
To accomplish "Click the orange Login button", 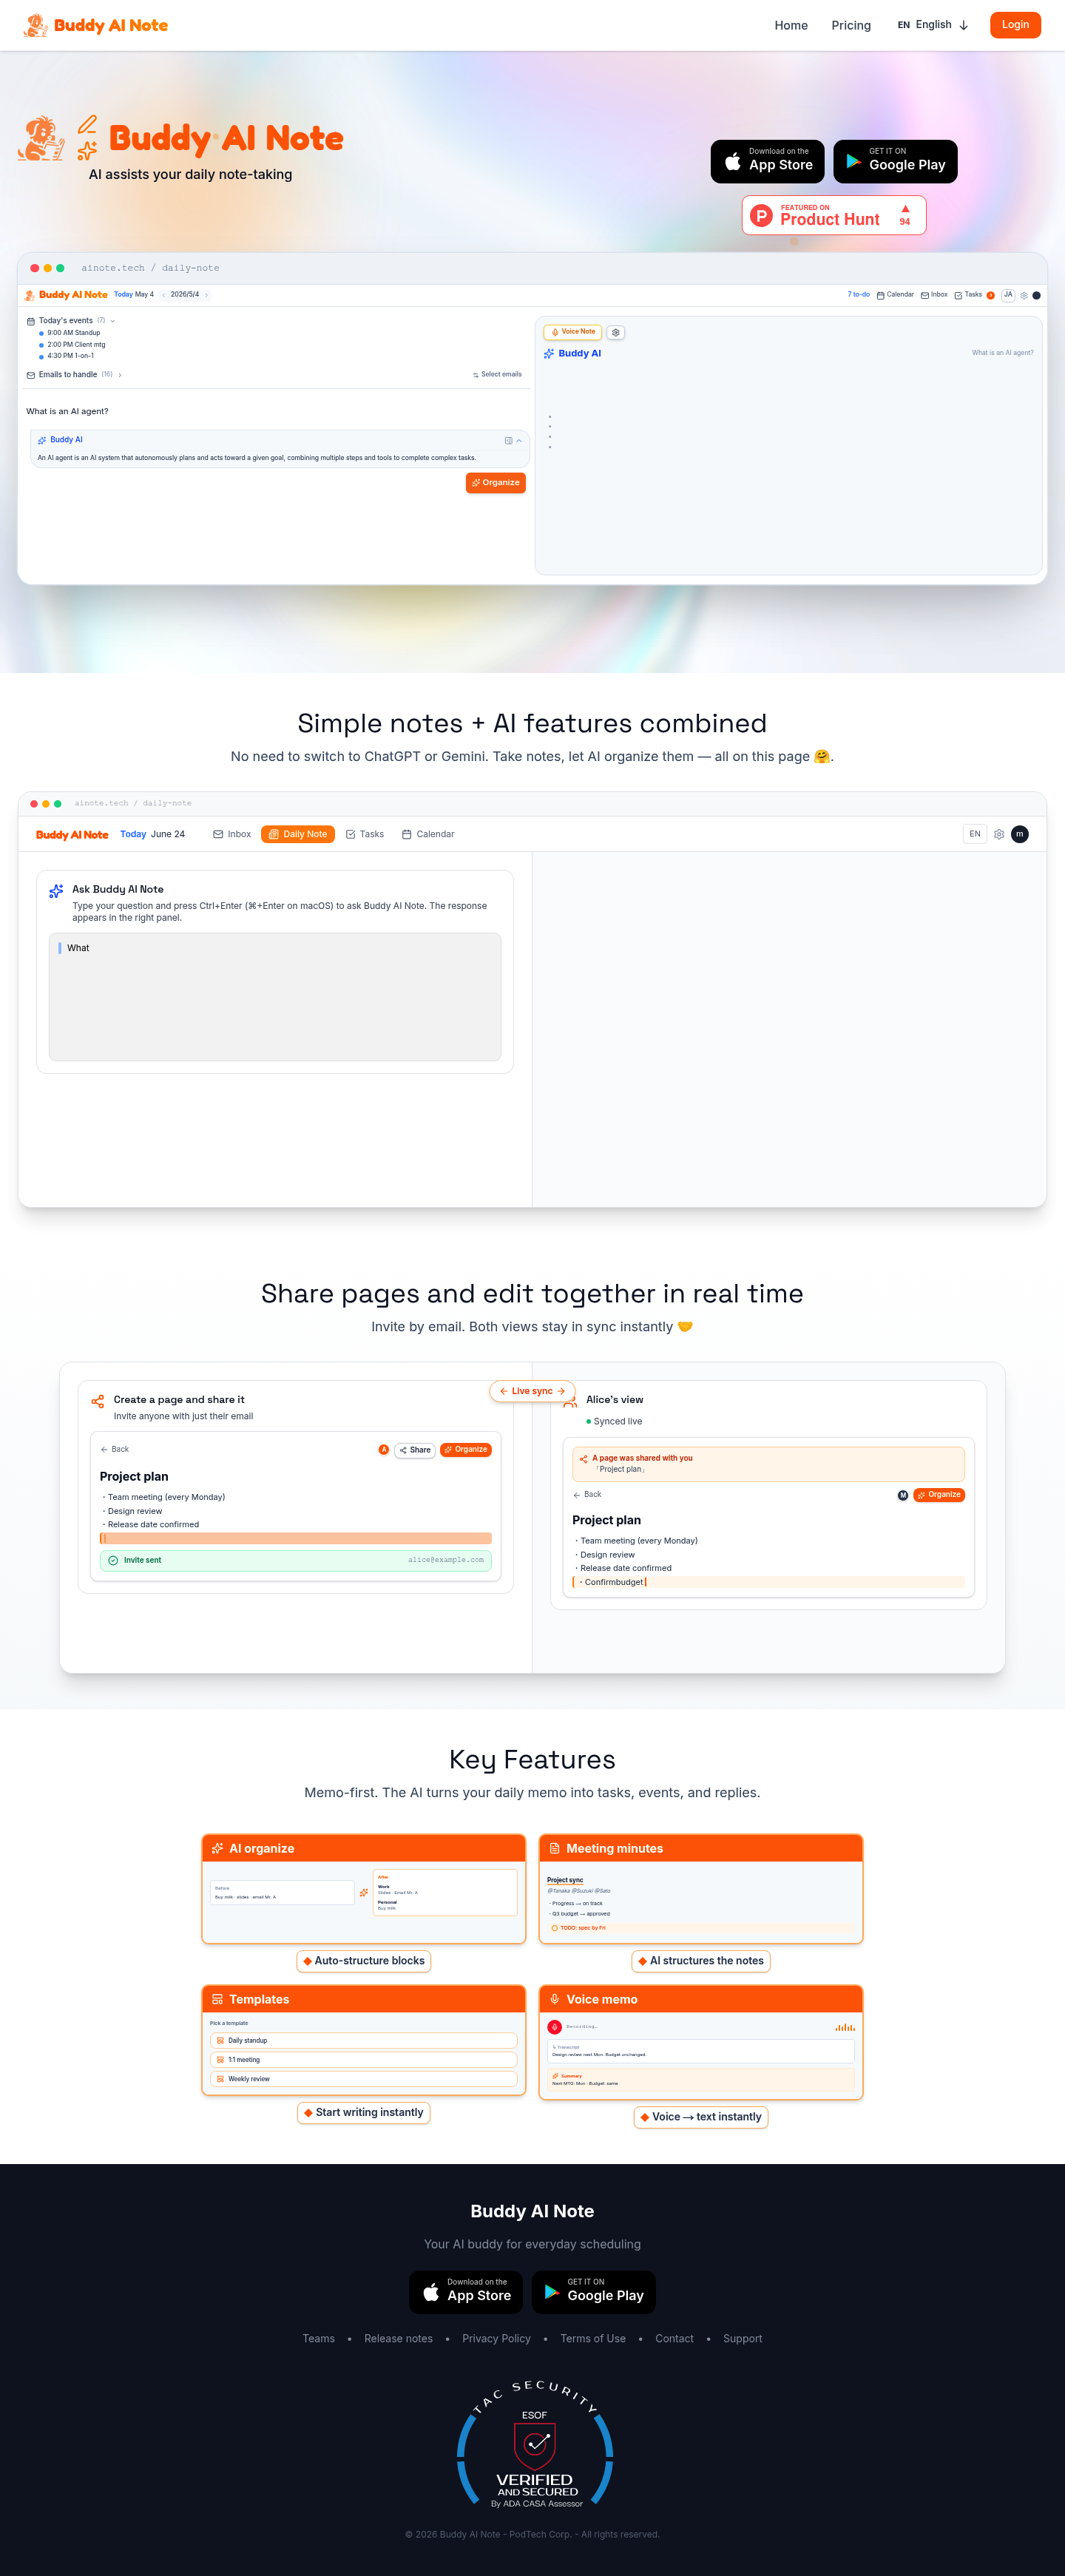I will coord(1015,25).
